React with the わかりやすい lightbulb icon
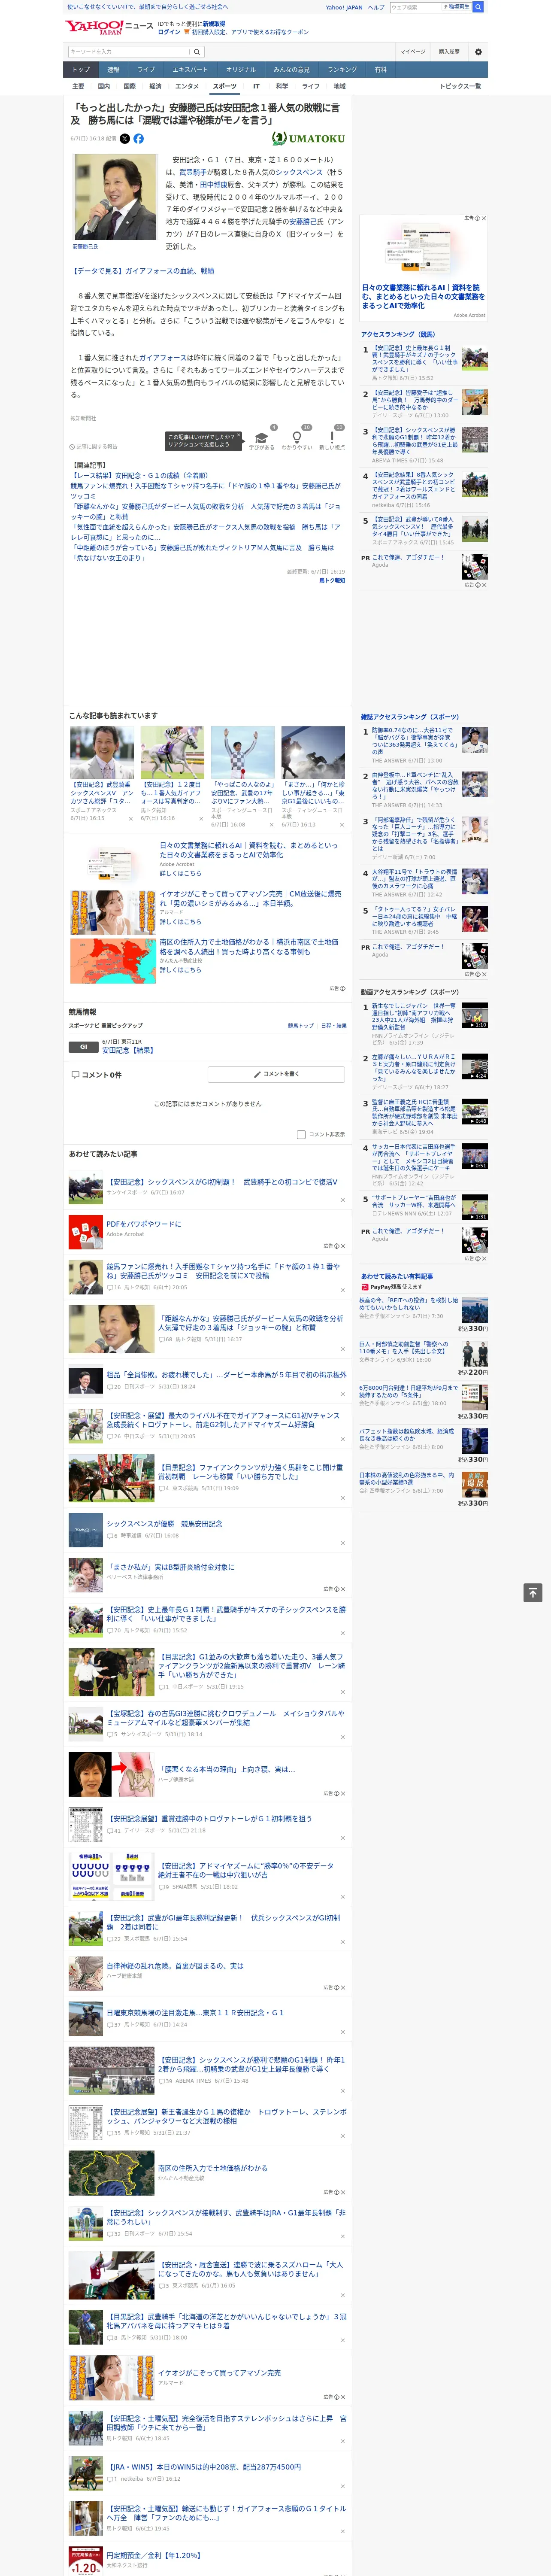This screenshot has height=2576, width=551. tap(297, 437)
